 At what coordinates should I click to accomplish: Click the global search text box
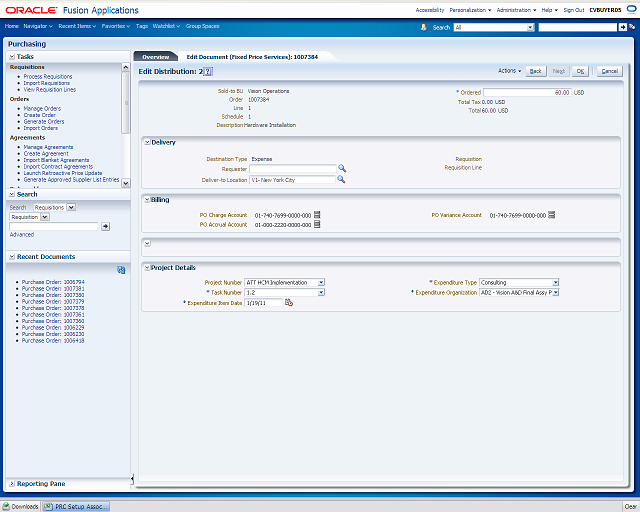[x=578, y=27]
